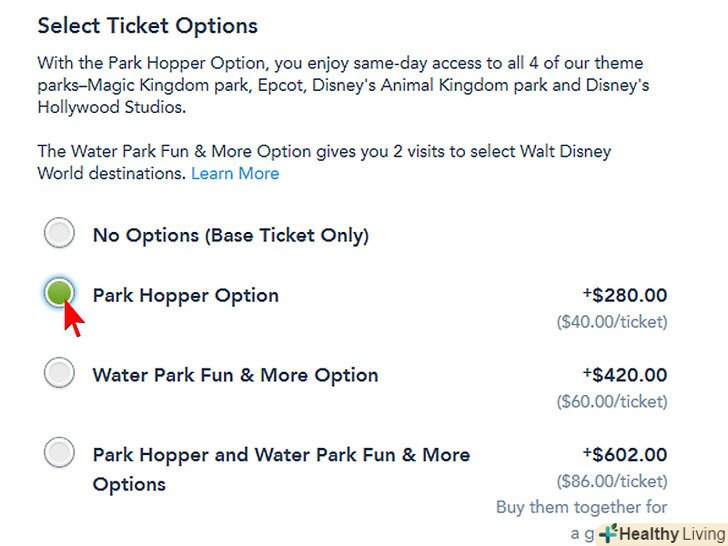Select the No Options radio button
This screenshot has width=728, height=546.
60,234
